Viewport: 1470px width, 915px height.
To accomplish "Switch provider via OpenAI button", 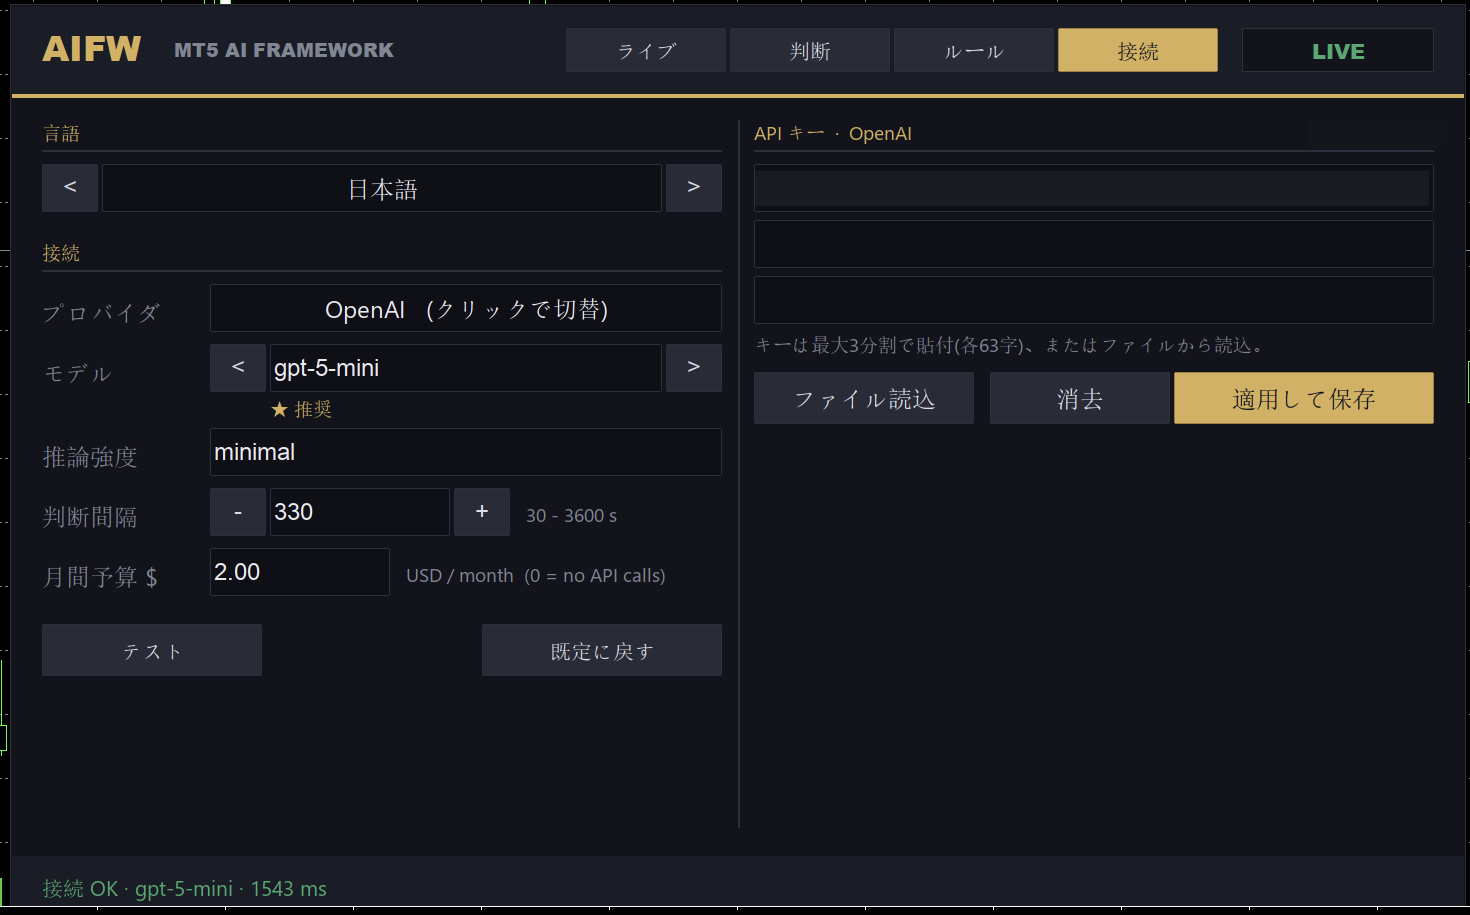I will pyautogui.click(x=466, y=308).
